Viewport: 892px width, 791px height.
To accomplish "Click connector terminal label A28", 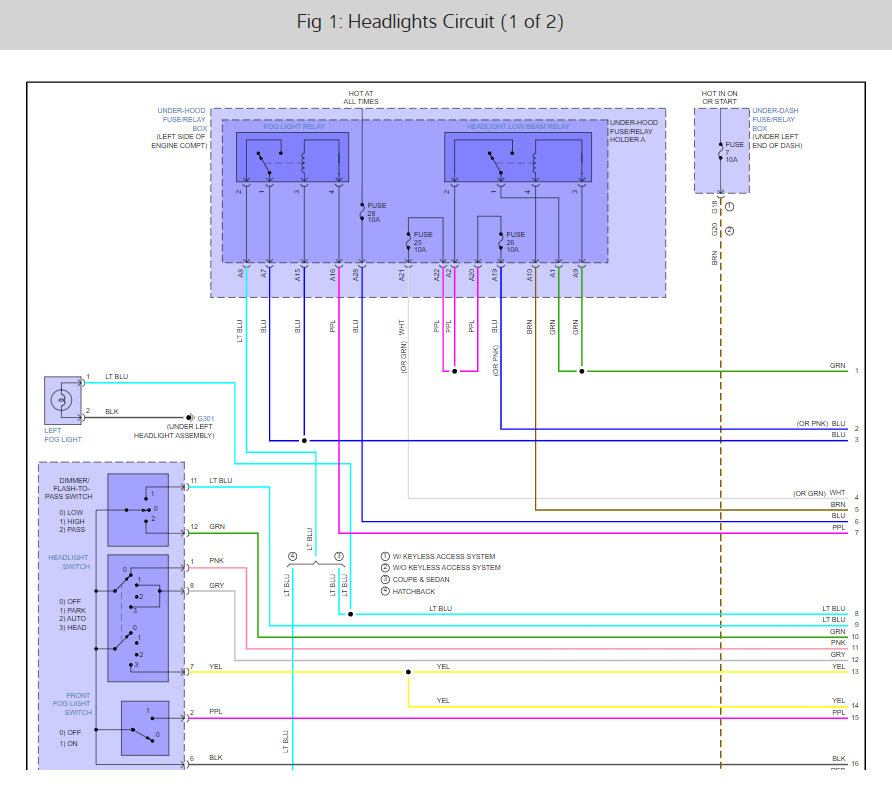I will tap(356, 275).
